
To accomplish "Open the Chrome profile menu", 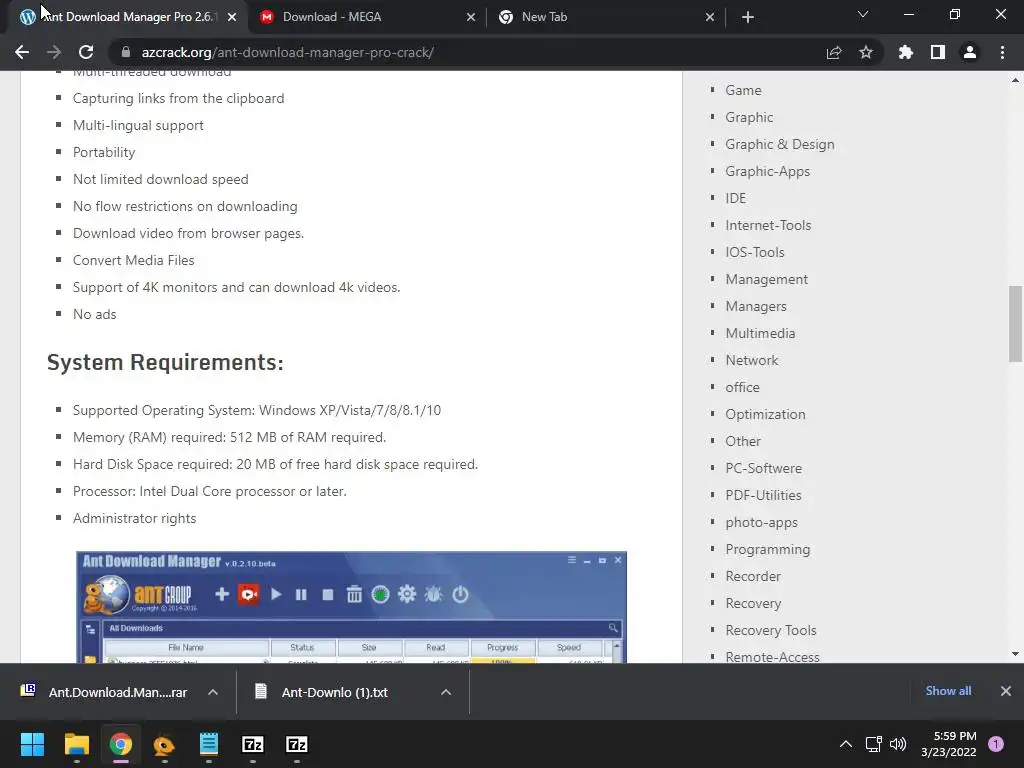I will (x=970, y=52).
